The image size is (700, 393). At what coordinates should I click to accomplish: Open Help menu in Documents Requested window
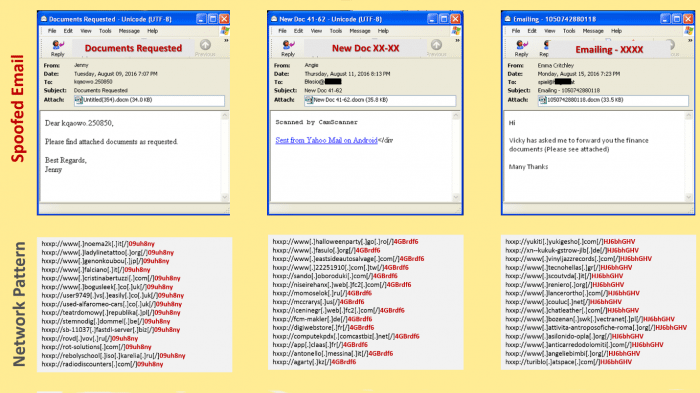153,31
